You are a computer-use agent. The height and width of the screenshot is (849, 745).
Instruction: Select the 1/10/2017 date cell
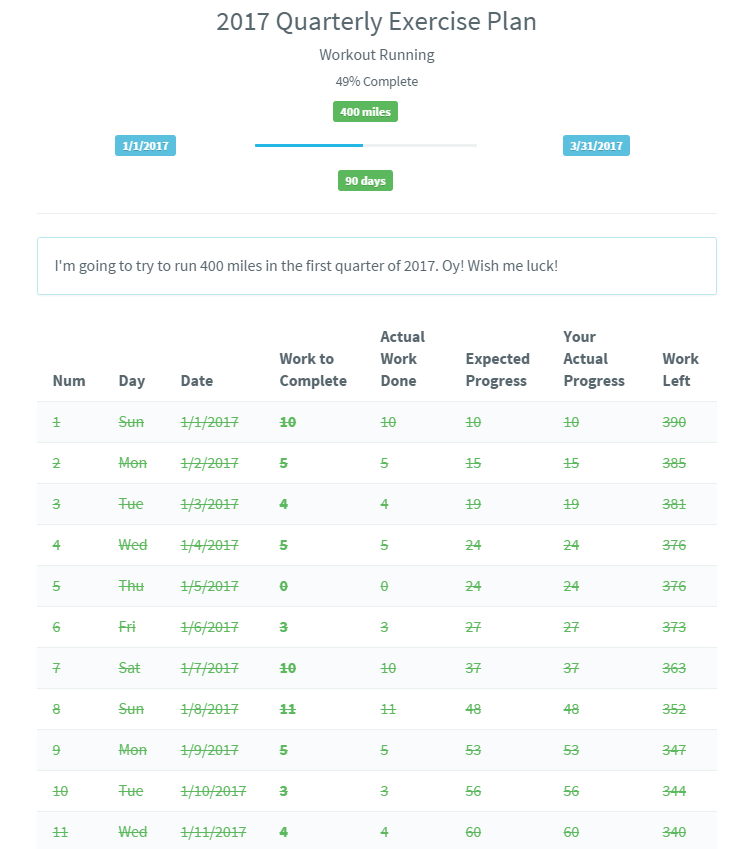213,791
